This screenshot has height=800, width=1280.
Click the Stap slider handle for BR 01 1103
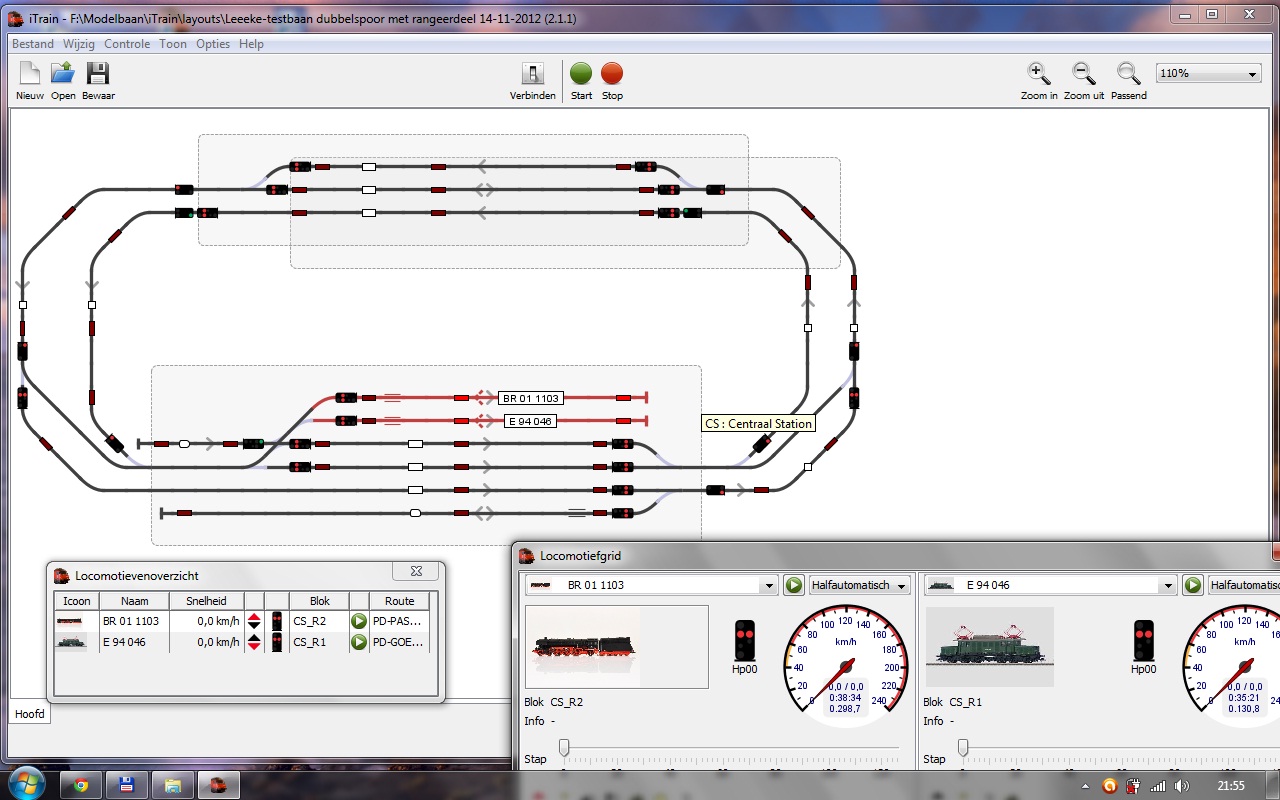(x=564, y=747)
